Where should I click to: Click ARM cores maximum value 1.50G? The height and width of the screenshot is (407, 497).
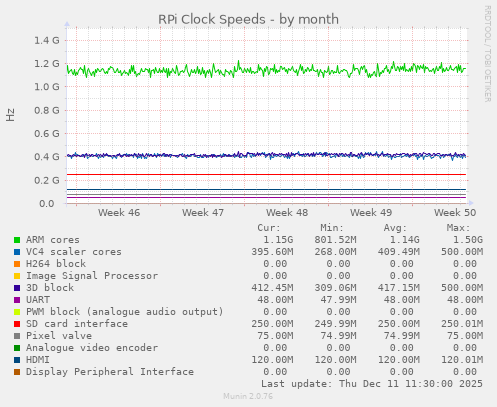pyautogui.click(x=467, y=240)
